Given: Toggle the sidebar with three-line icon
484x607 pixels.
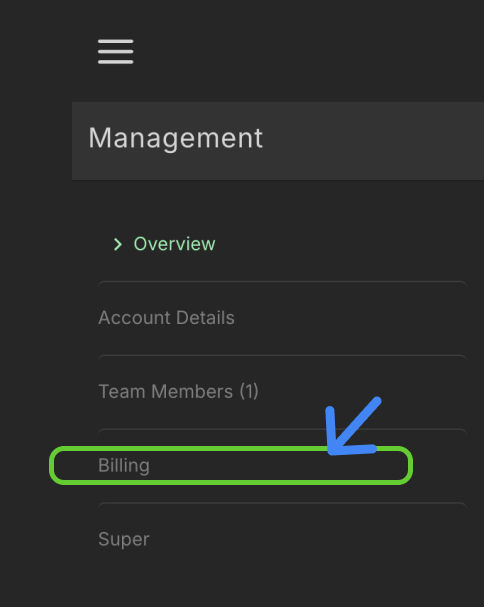Looking at the screenshot, I should 115,51.
